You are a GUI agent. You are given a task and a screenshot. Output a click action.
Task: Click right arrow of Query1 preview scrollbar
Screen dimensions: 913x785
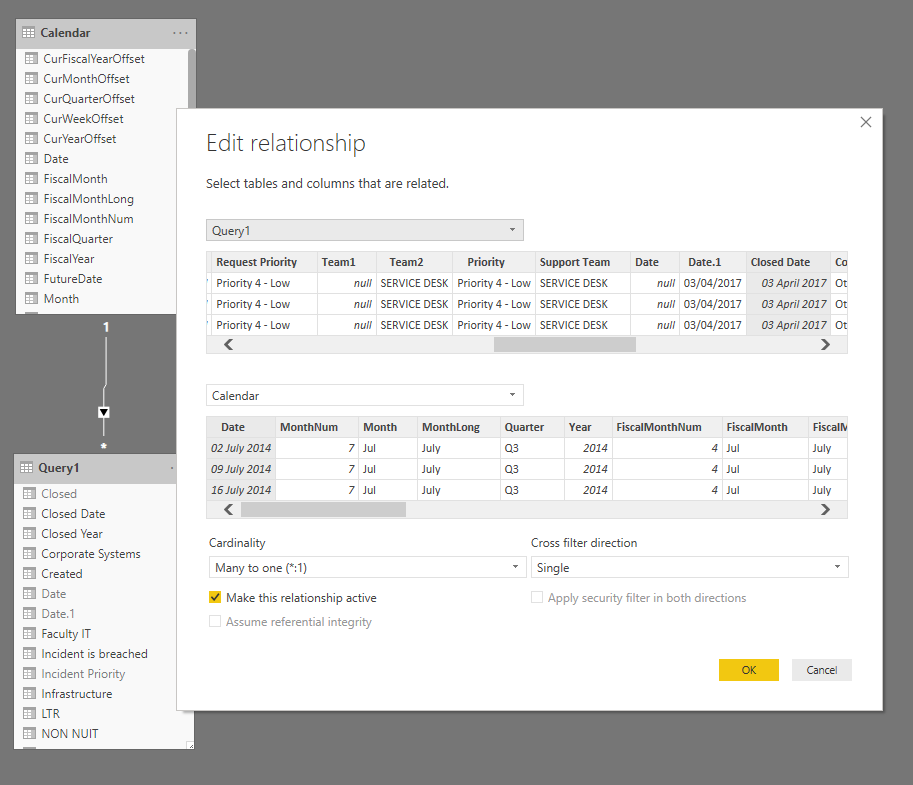tap(825, 345)
